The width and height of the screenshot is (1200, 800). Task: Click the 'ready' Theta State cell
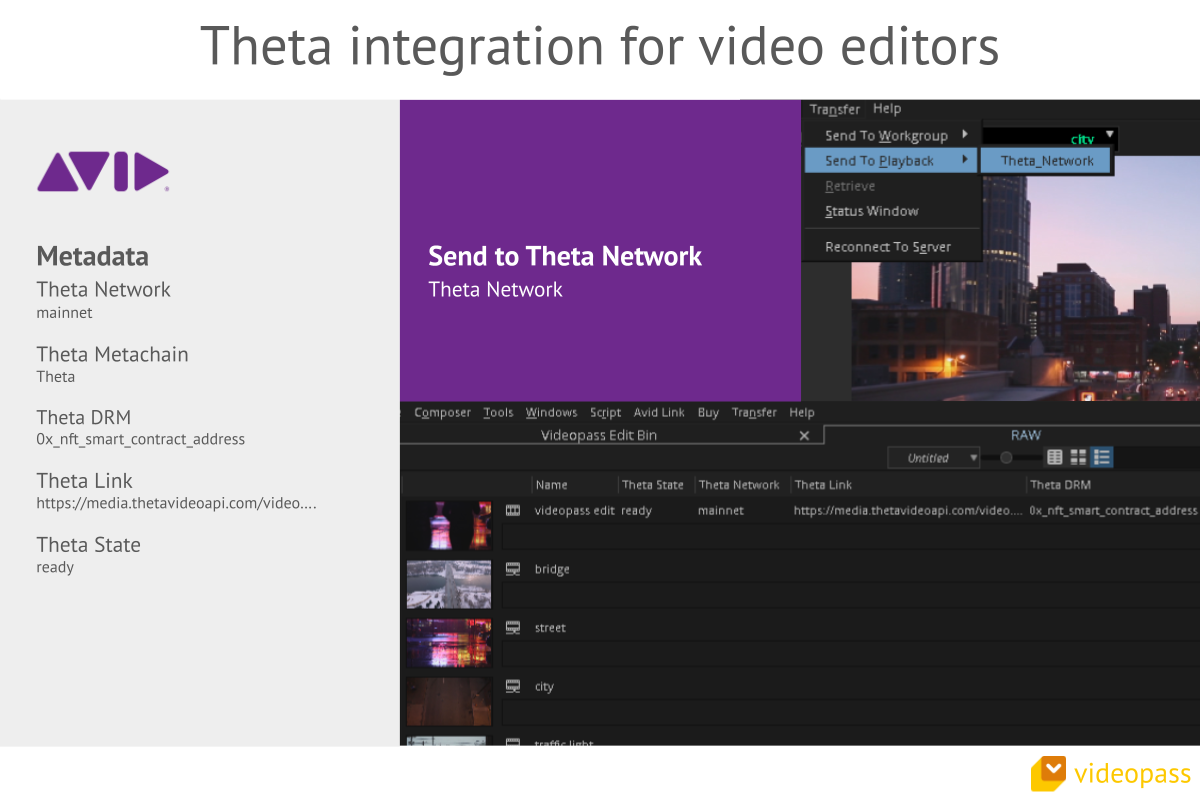coord(636,510)
